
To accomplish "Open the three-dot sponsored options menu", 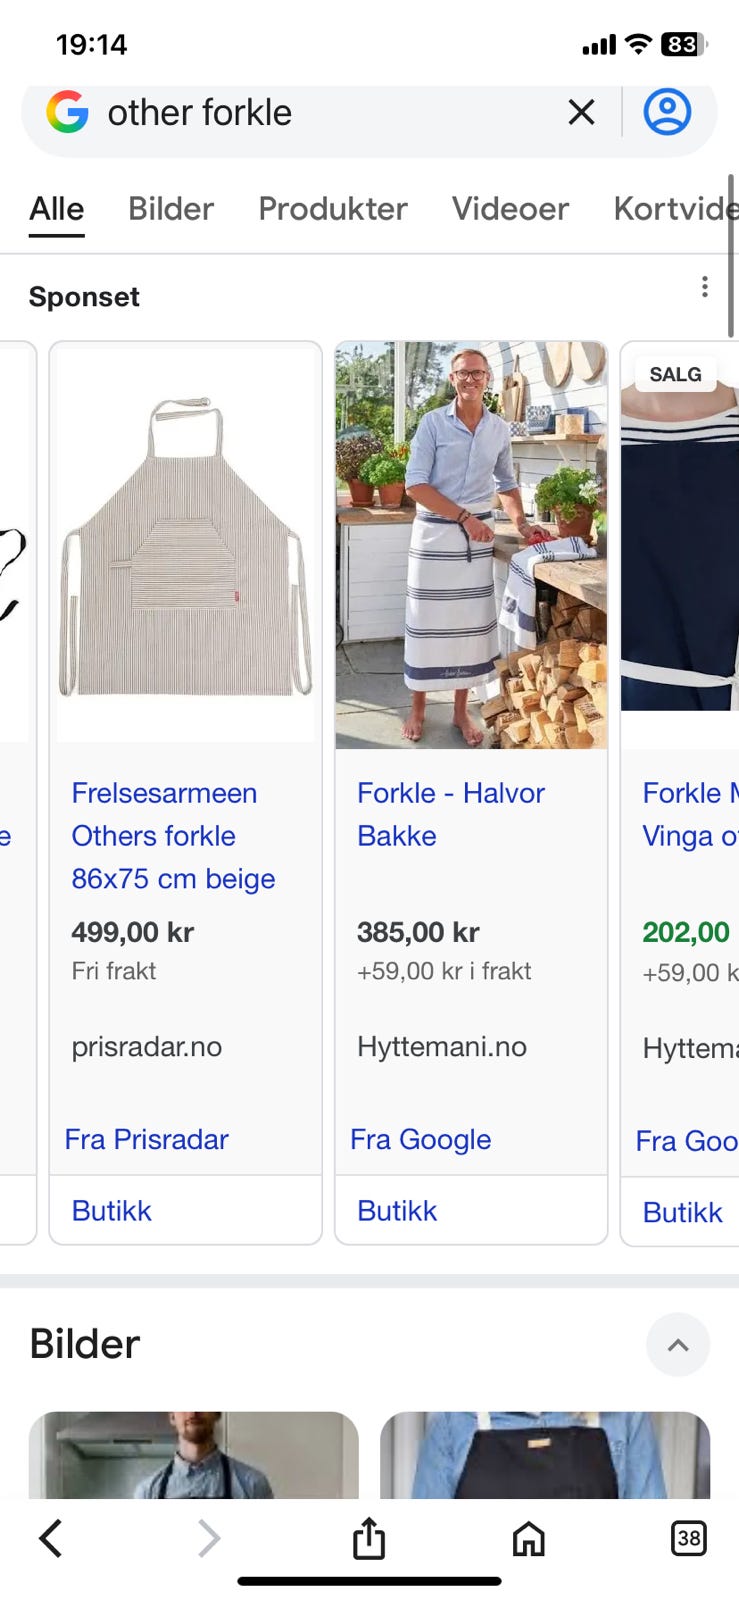I will tap(705, 287).
